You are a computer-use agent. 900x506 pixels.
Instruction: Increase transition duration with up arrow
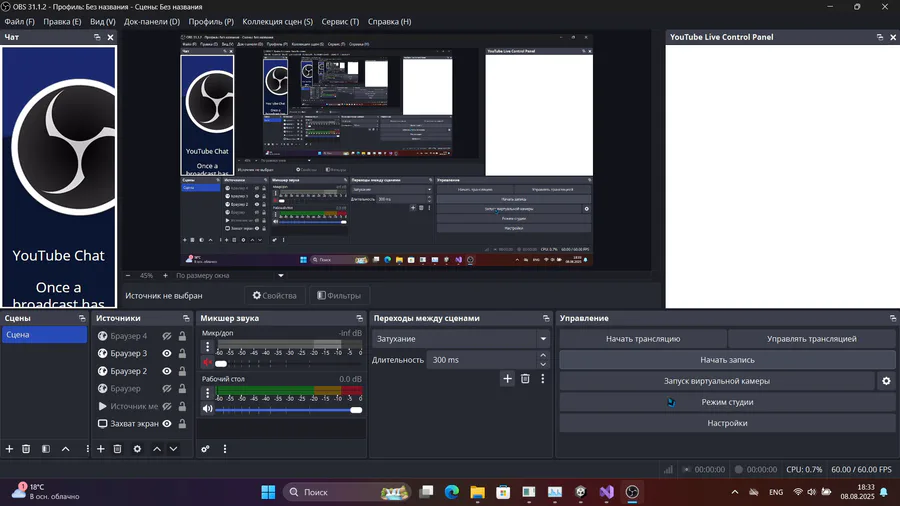543,356
